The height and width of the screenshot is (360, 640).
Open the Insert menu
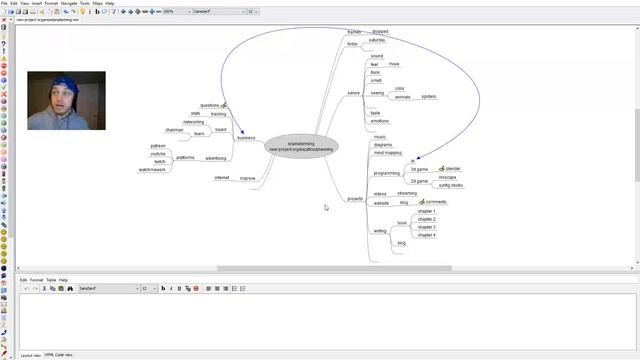pyautogui.click(x=37, y=3)
